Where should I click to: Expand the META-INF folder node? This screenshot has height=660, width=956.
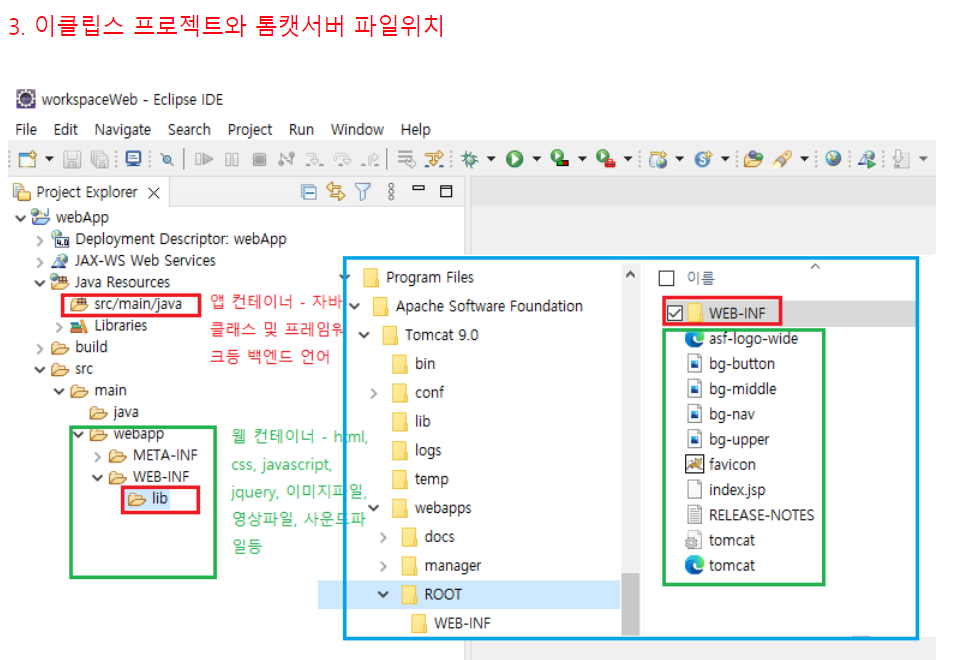98,456
